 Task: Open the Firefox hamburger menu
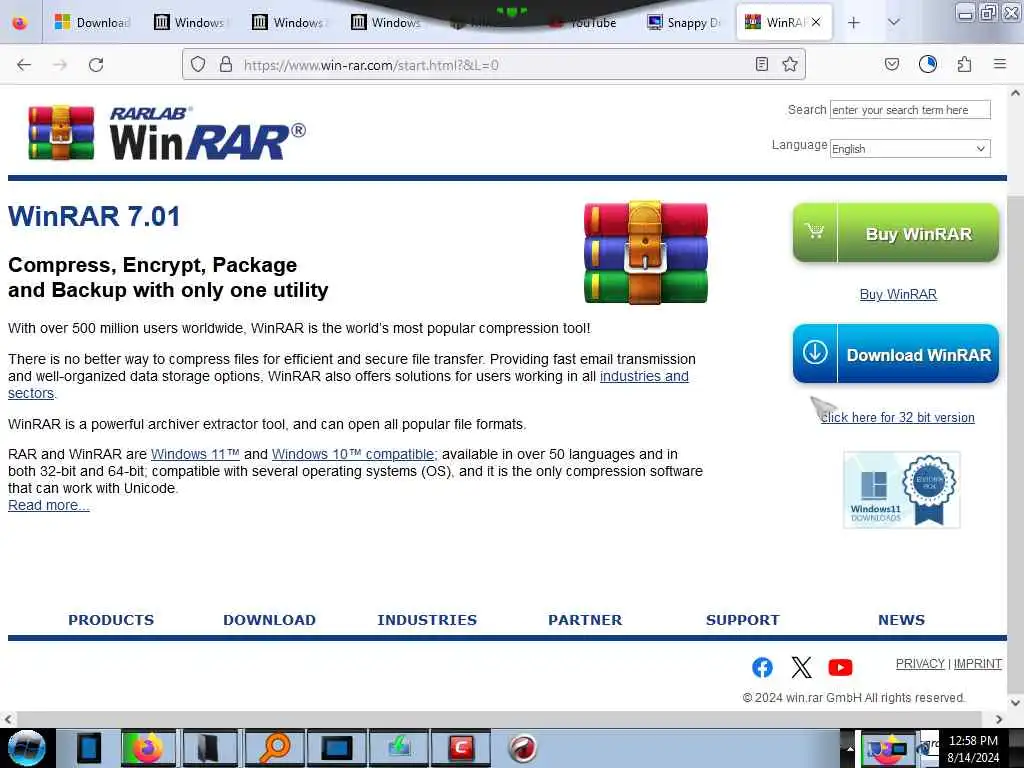pos(1000,64)
